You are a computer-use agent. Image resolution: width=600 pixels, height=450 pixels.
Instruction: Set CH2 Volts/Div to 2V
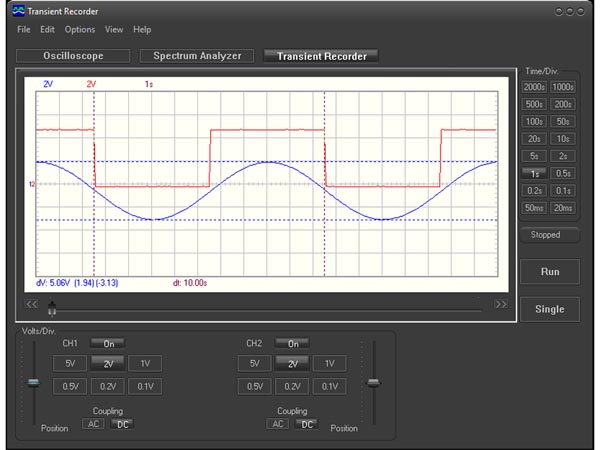(292, 363)
